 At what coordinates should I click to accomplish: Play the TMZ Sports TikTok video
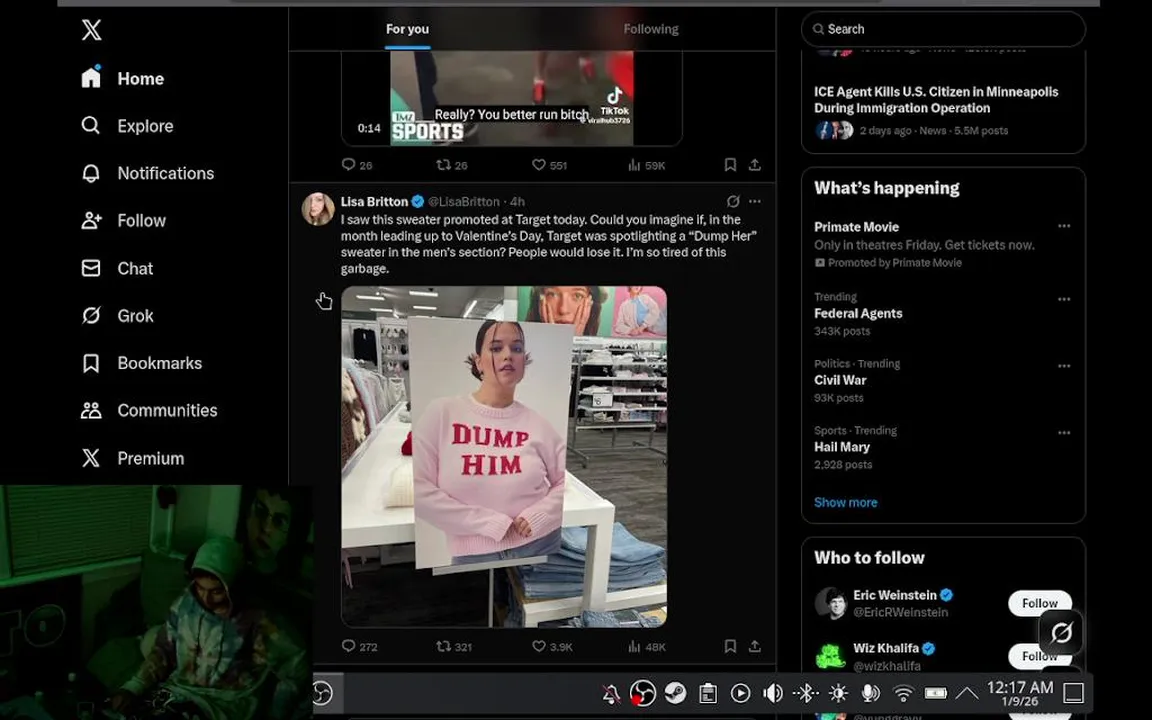pyautogui.click(x=511, y=98)
